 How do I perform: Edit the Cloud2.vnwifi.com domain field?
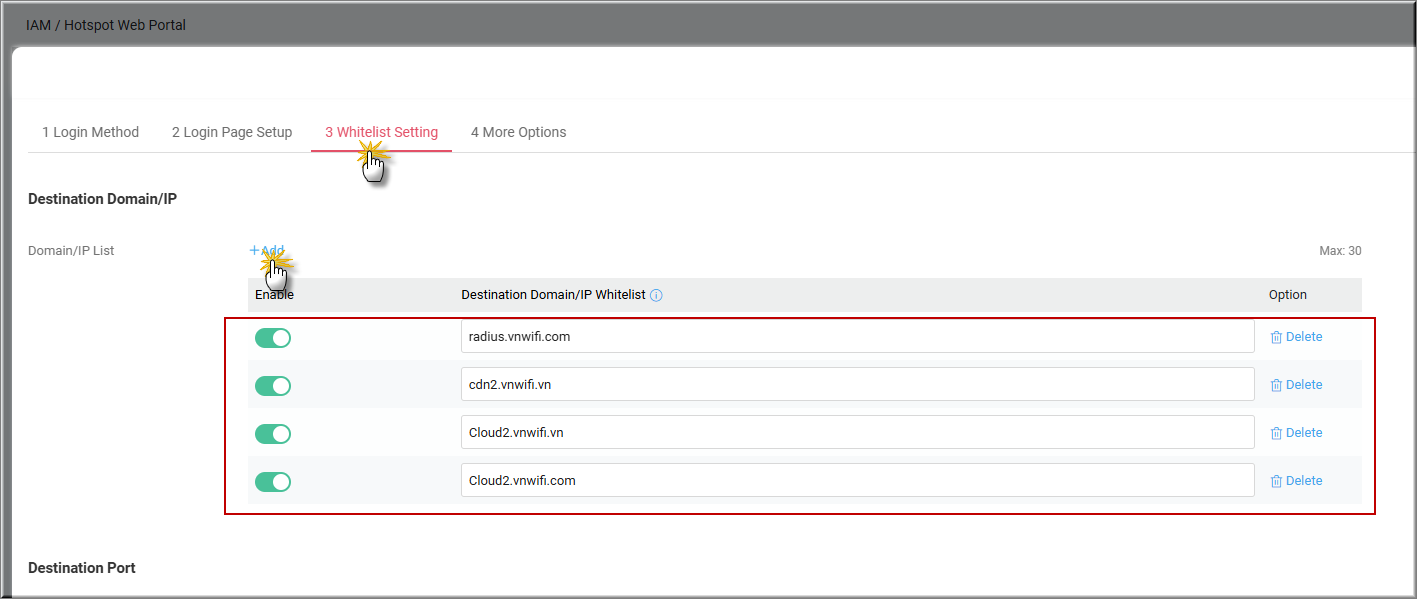(x=856, y=481)
